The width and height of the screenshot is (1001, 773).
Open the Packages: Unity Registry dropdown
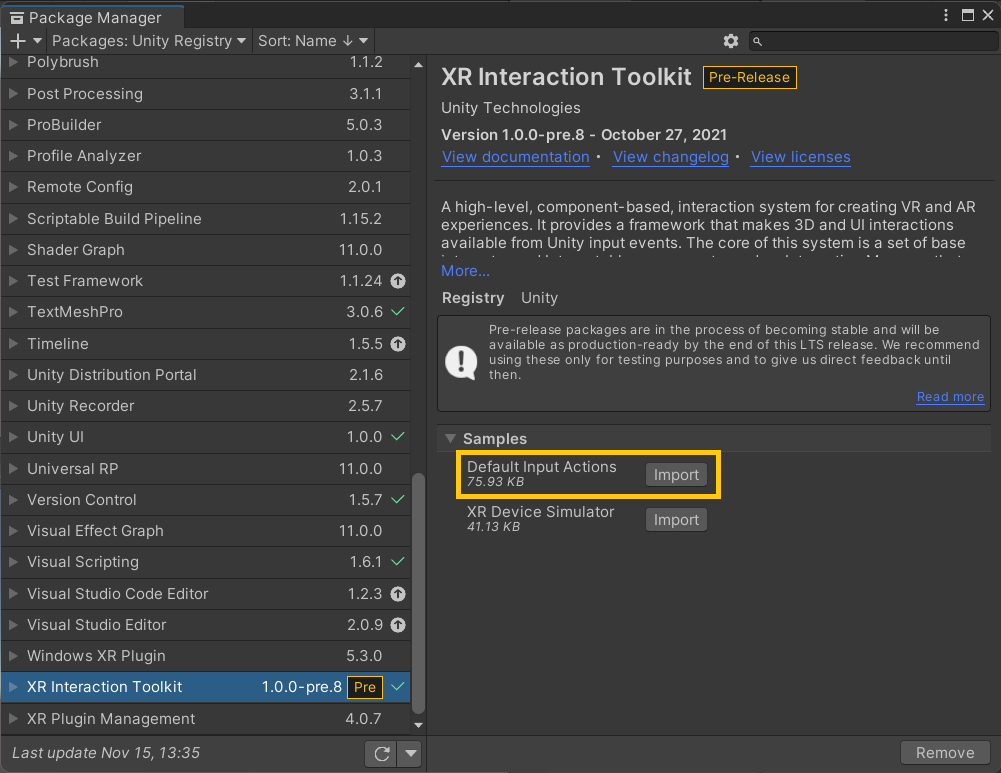(x=149, y=41)
